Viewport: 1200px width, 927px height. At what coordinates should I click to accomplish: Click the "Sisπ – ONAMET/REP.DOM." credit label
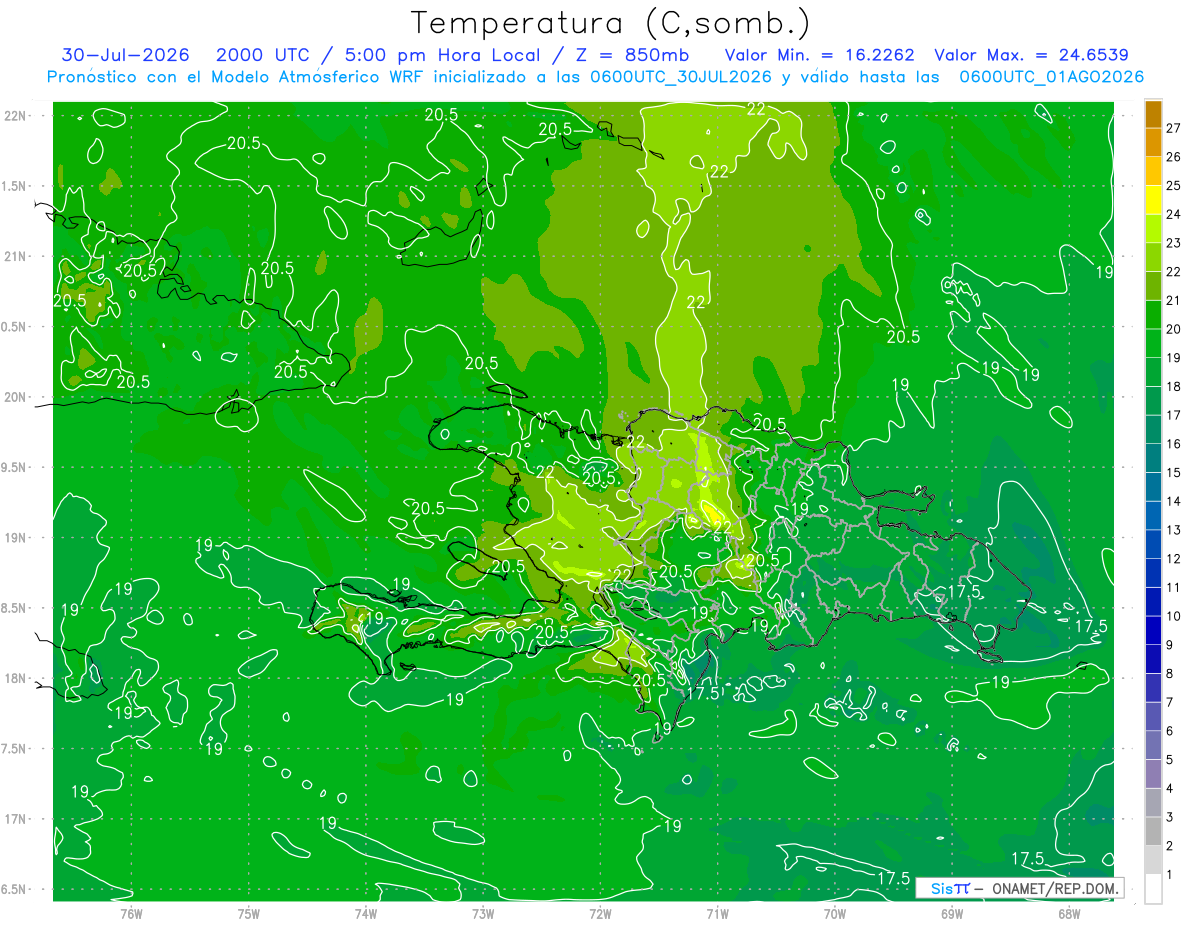pyautogui.click(x=1020, y=888)
